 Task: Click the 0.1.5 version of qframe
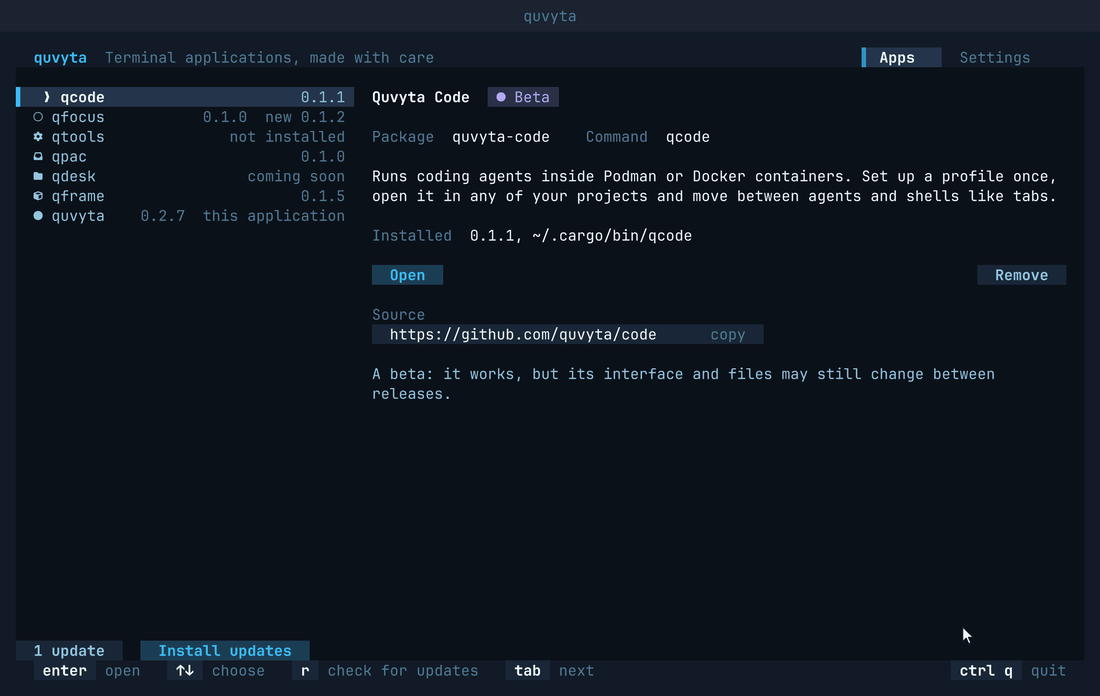pos(323,196)
